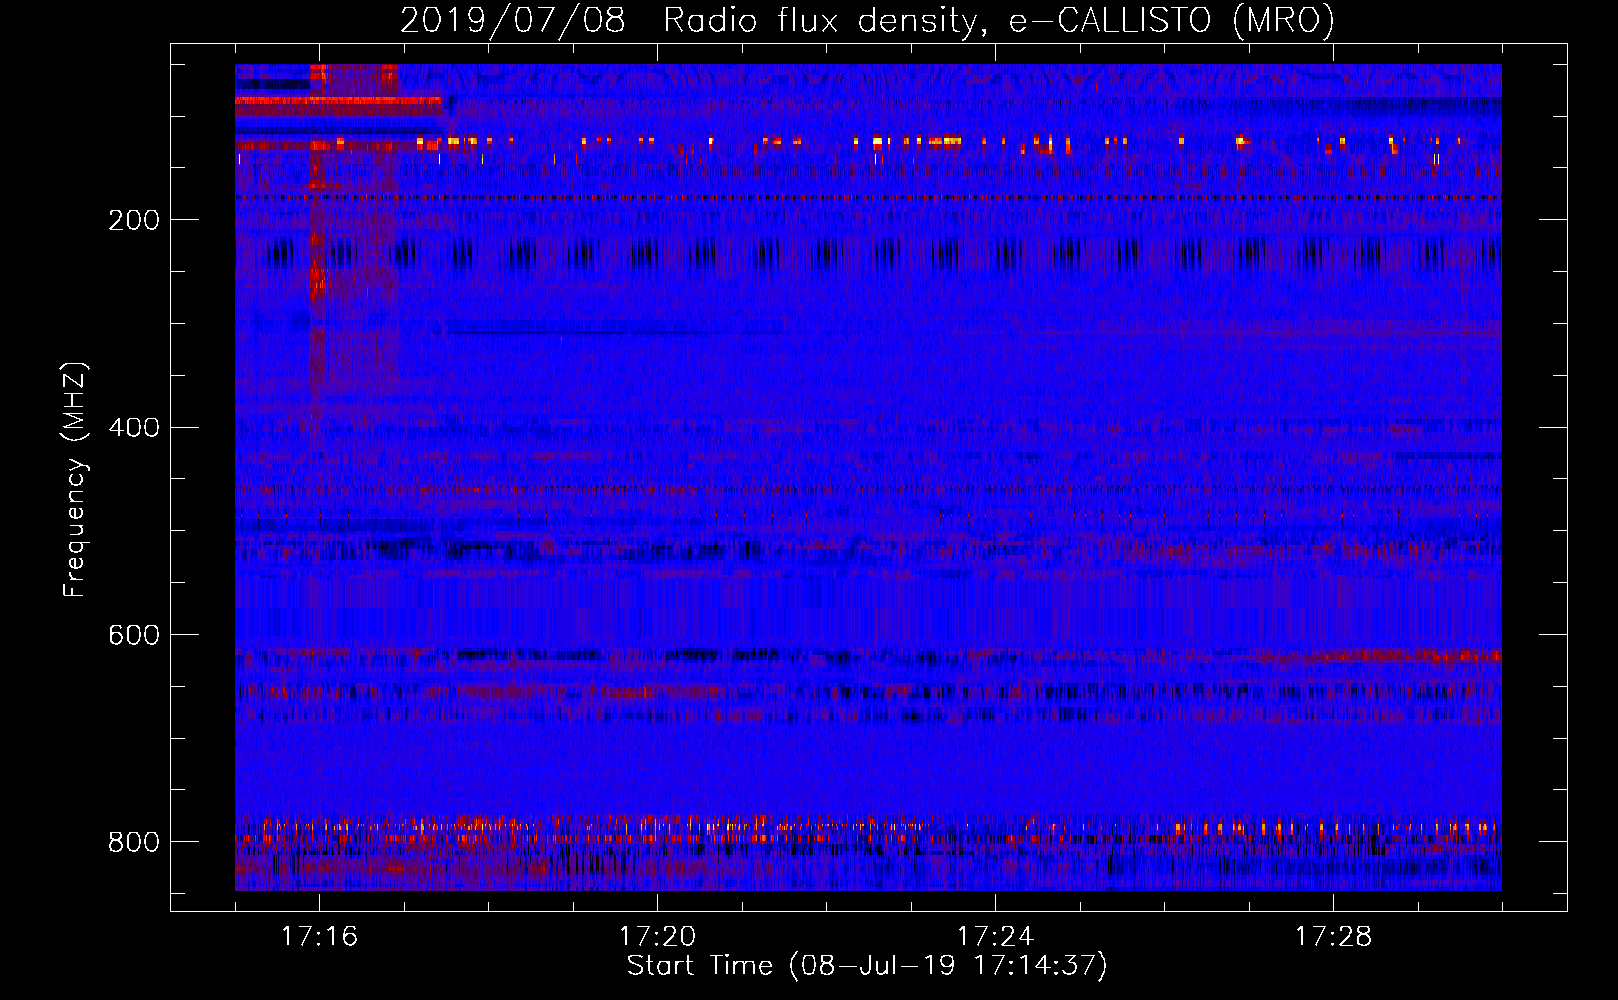The height and width of the screenshot is (1000, 1618).
Task: Click the 17:16 time tick label
Action: pyautogui.click(x=319, y=937)
